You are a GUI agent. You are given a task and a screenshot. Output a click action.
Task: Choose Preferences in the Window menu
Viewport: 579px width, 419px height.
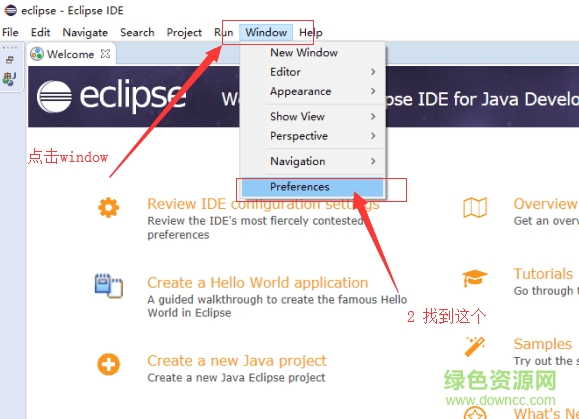[x=312, y=187]
